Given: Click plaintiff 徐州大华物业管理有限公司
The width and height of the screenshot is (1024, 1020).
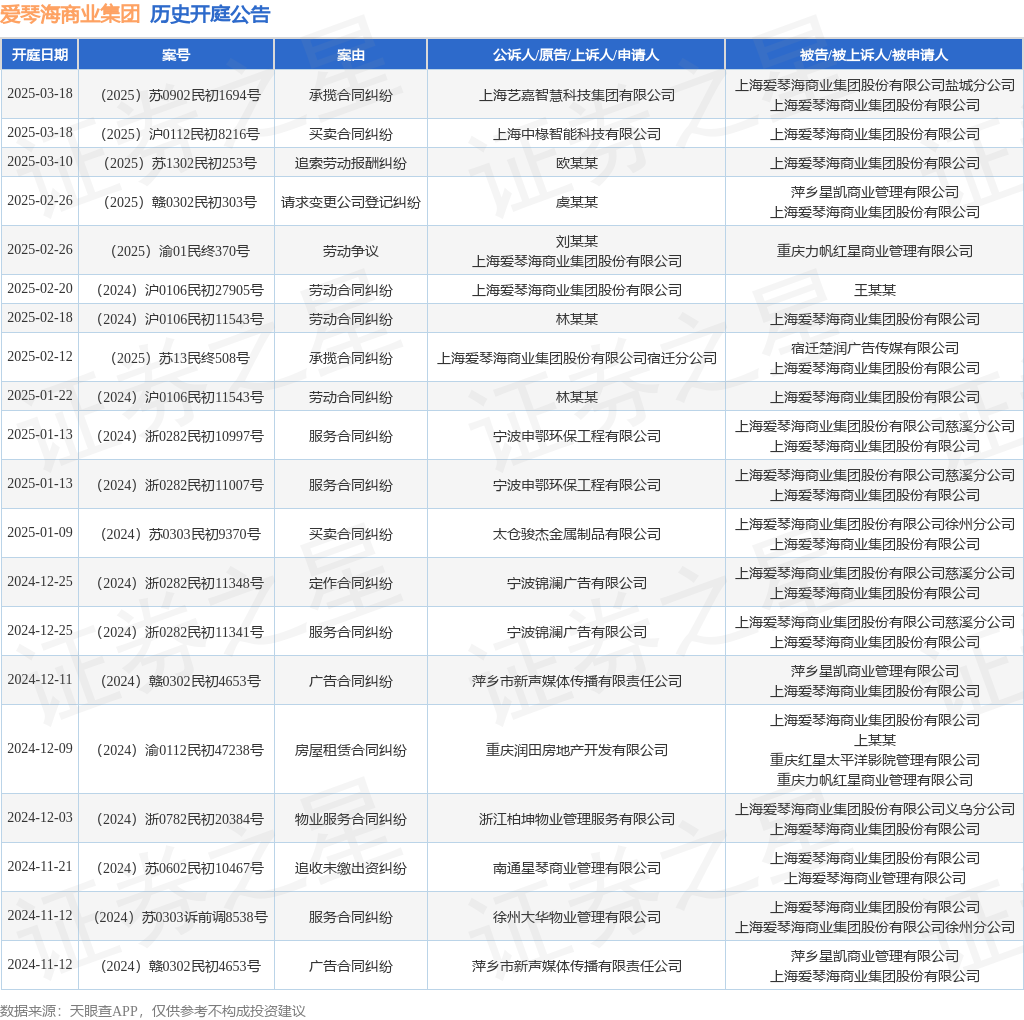Looking at the screenshot, I should pos(577,917).
